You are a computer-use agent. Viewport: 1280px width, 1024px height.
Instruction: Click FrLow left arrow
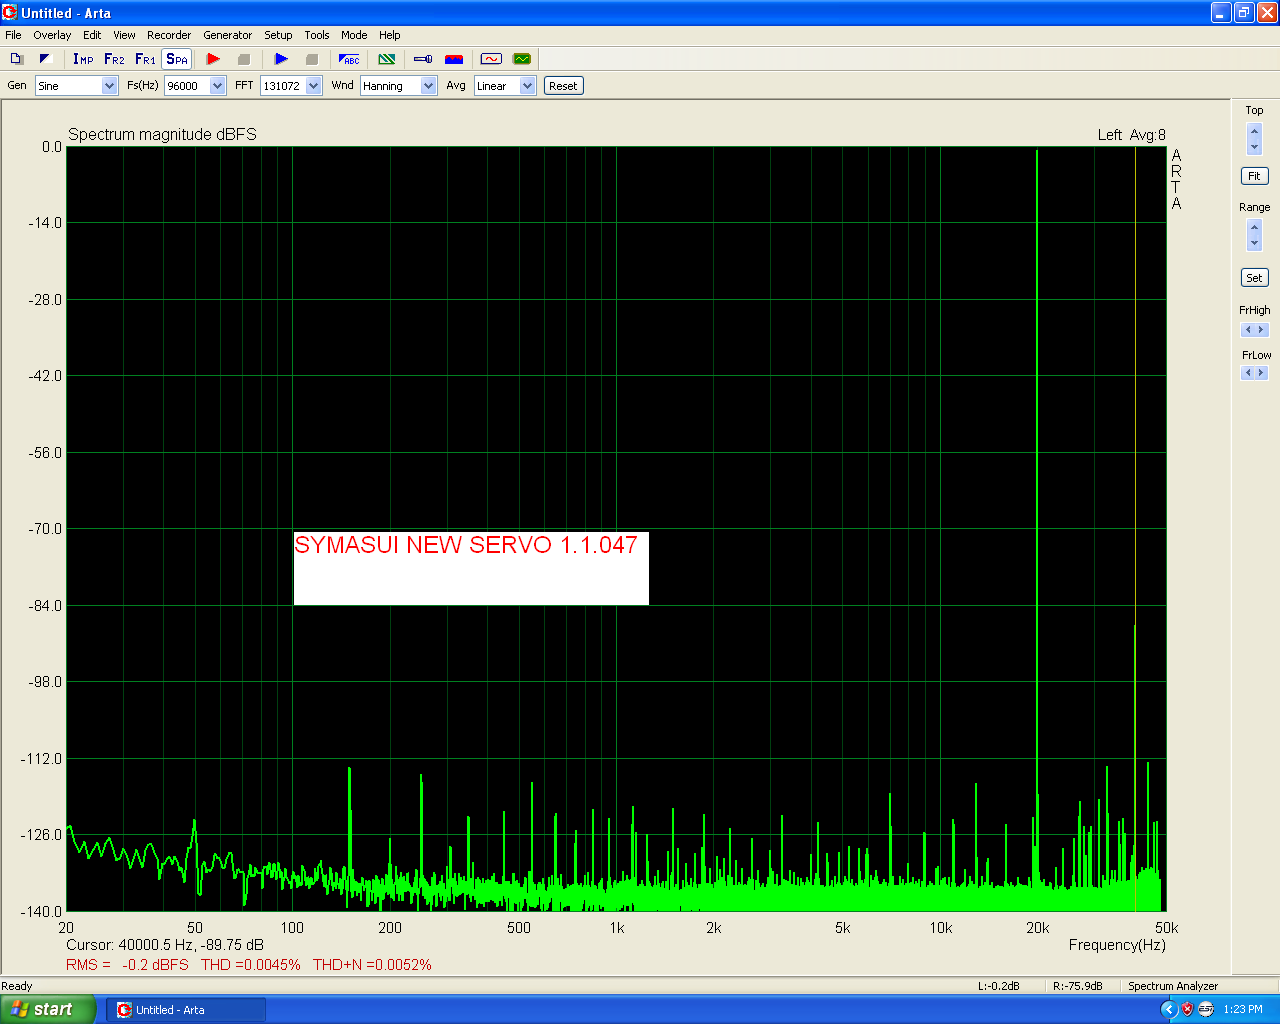[1248, 373]
